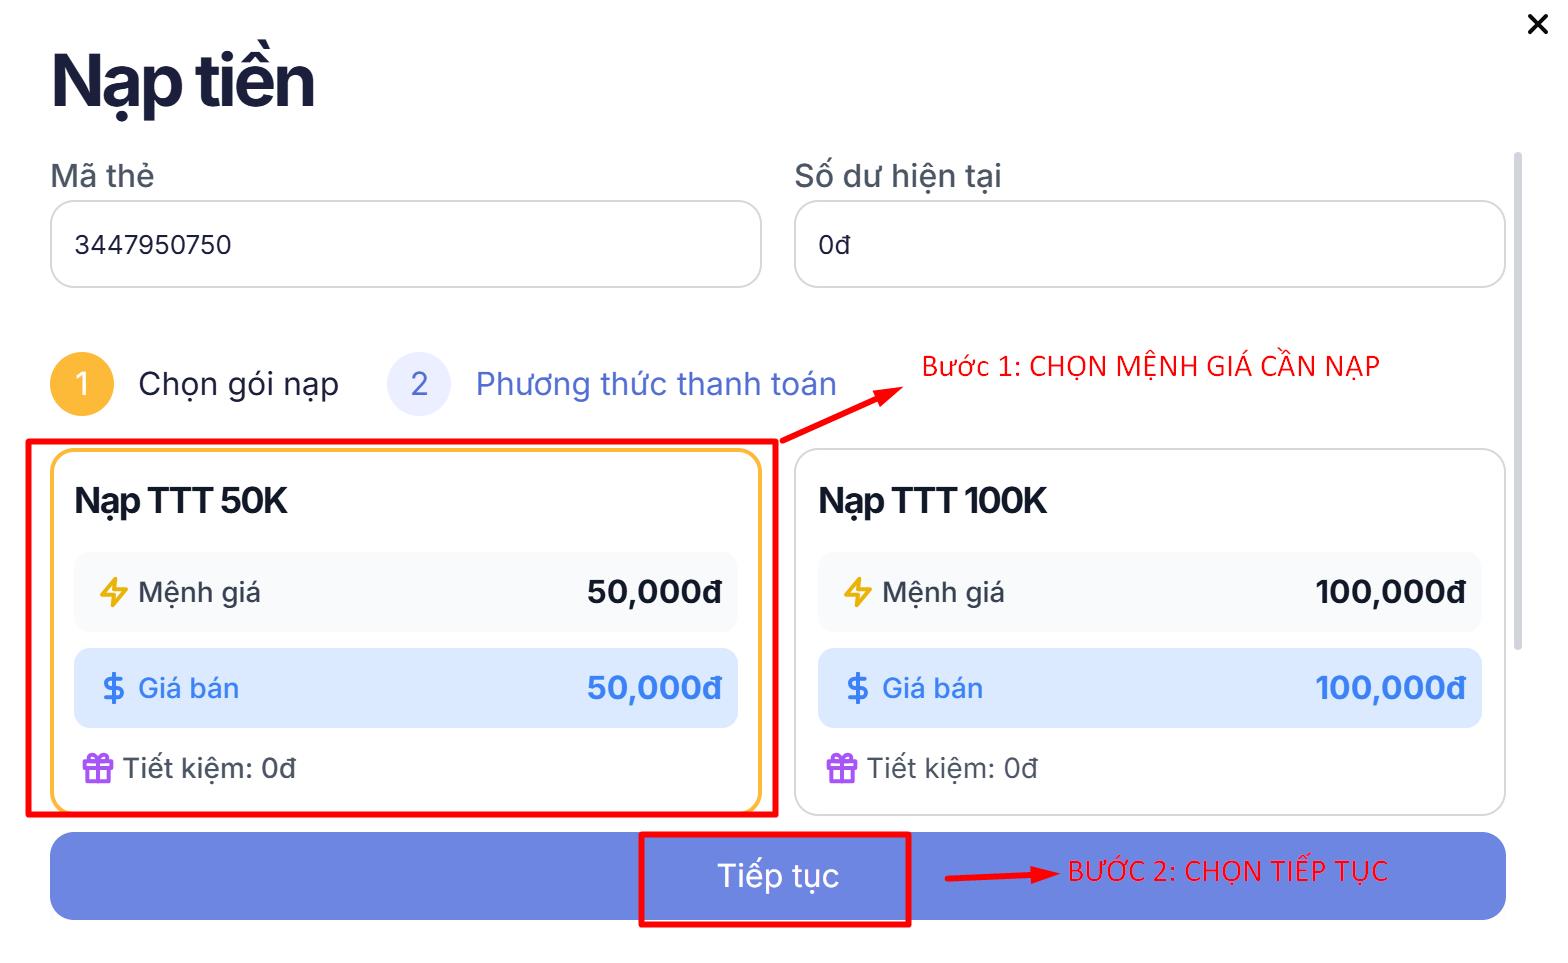Click dollar icon in 100K package
Viewport: 1568px width, 963px height.
pos(857,688)
